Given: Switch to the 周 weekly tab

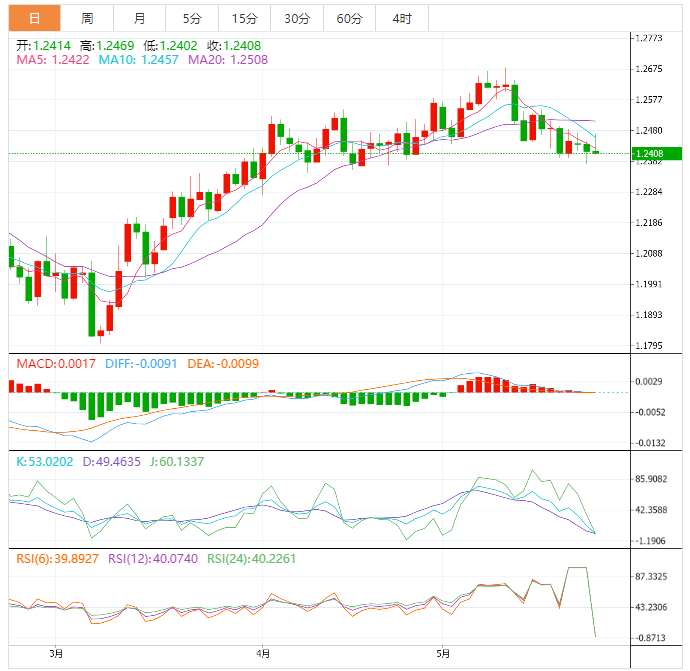Looking at the screenshot, I should [x=87, y=18].
